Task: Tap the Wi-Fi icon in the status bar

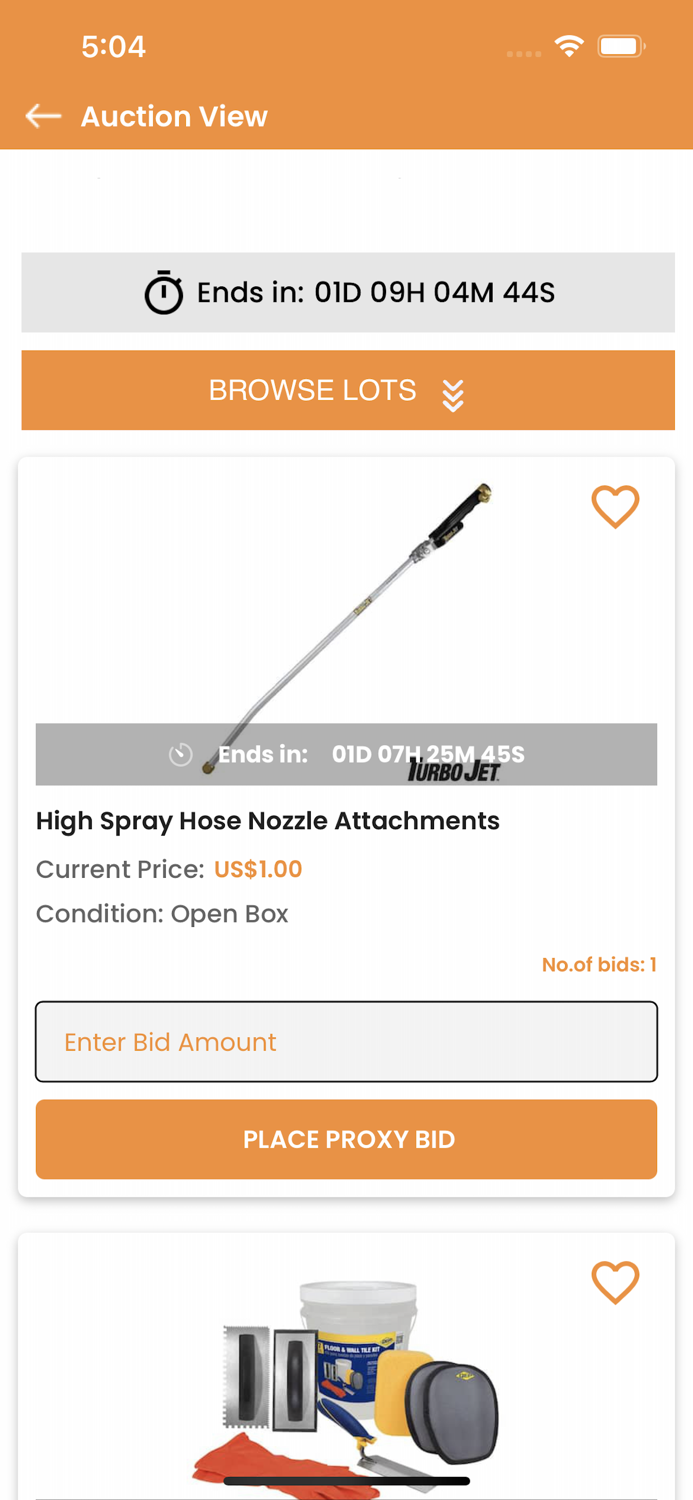Action: pyautogui.click(x=569, y=45)
